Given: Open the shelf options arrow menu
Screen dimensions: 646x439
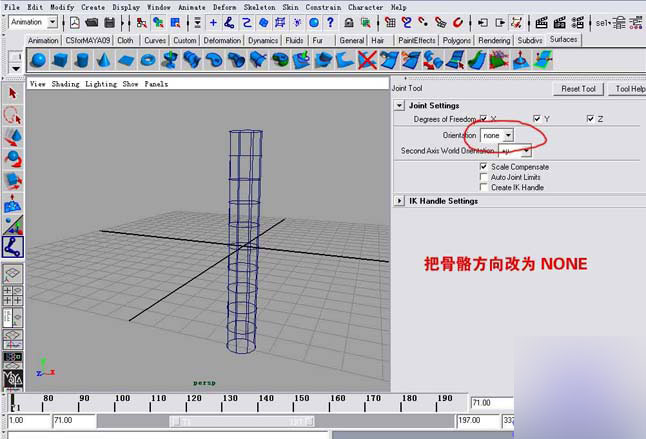Looking at the screenshot, I should tap(16, 68).
